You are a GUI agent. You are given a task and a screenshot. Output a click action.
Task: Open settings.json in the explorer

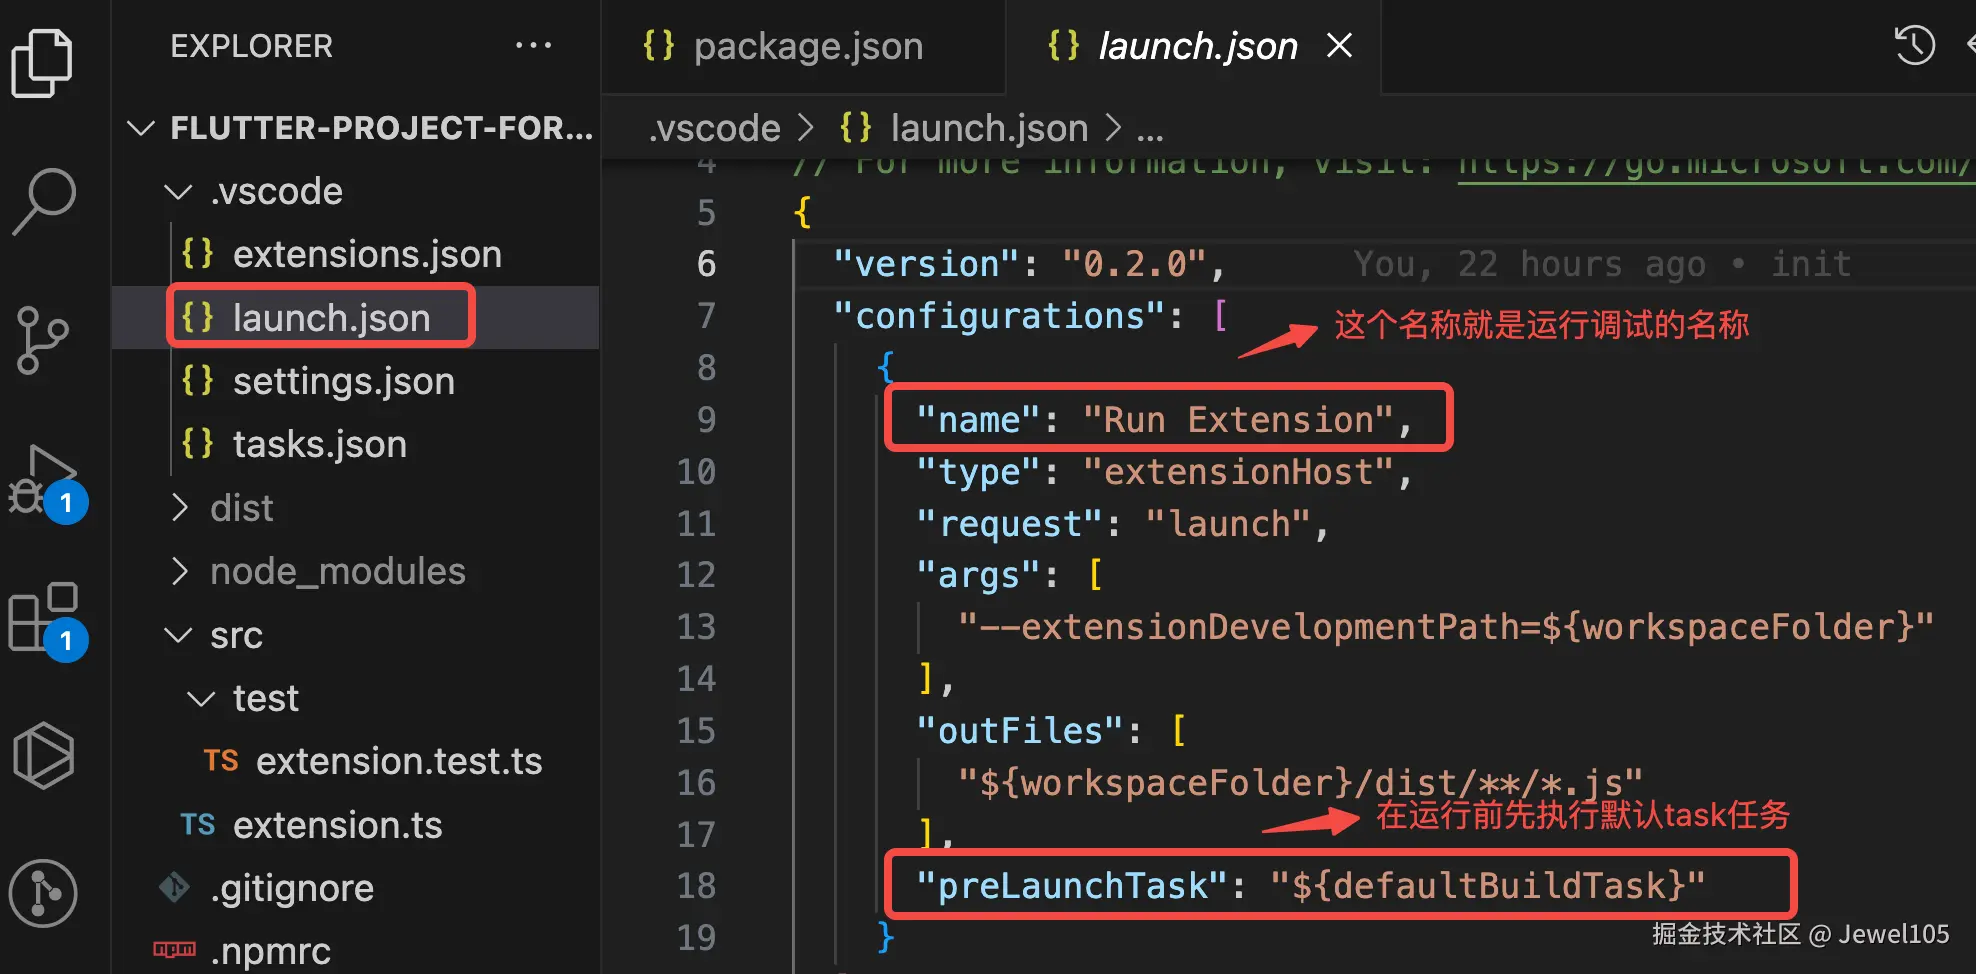coord(343,381)
